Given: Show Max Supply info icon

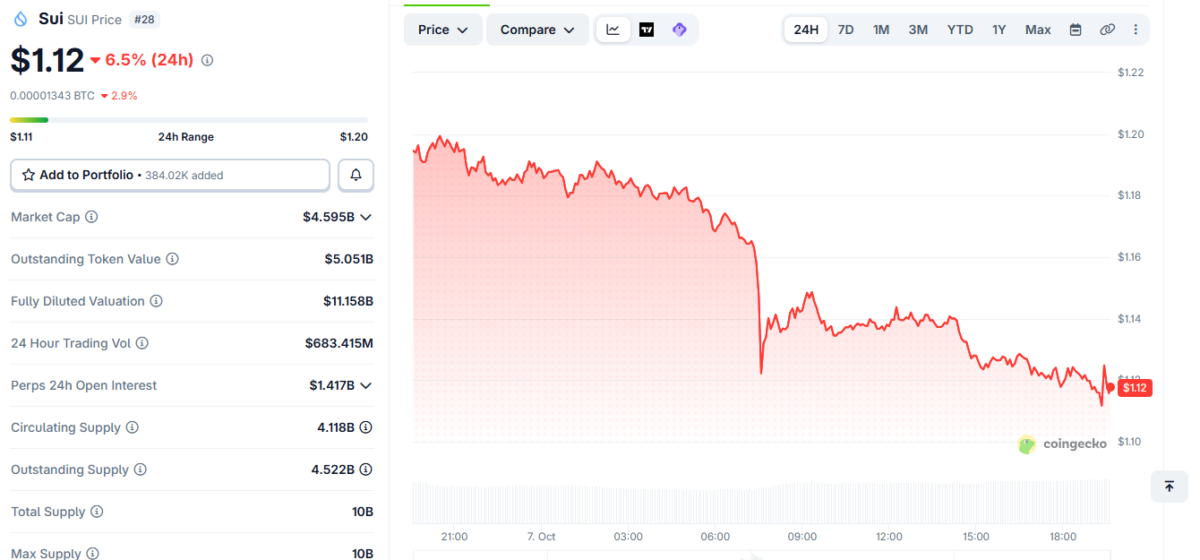Looking at the screenshot, I should tap(92, 553).
